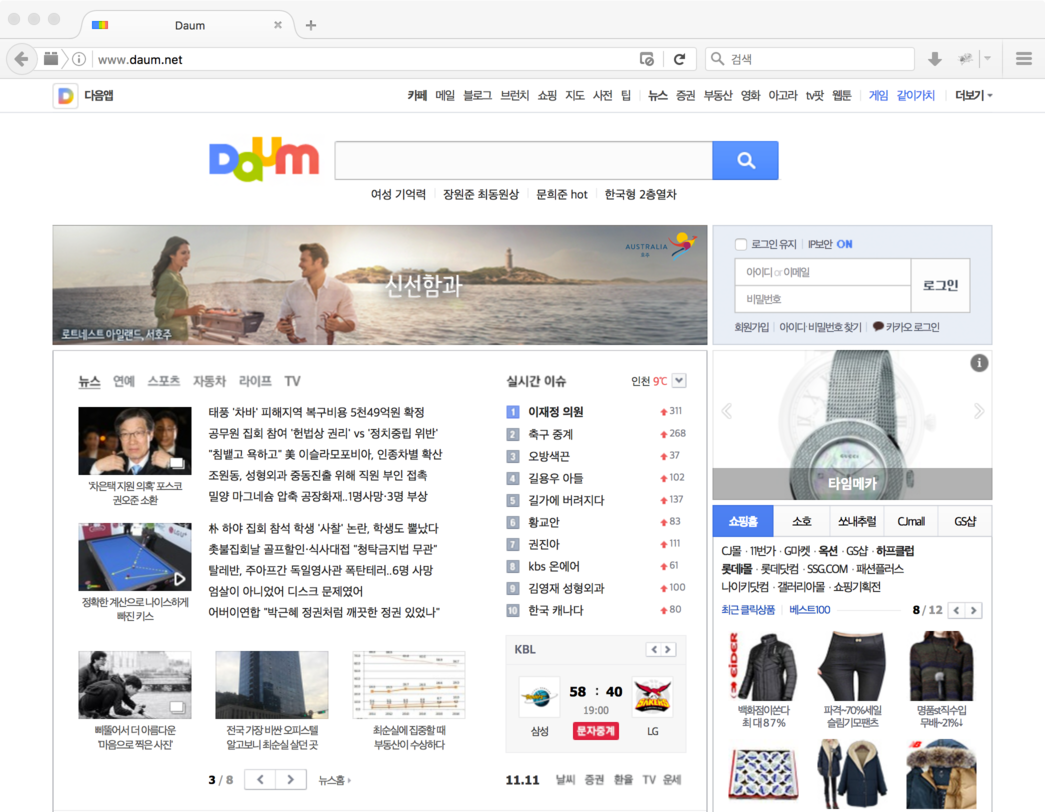This screenshot has width=1045, height=812.
Task: Click trending issue 한국 캐나다
Action: pyautogui.click(x=556, y=610)
